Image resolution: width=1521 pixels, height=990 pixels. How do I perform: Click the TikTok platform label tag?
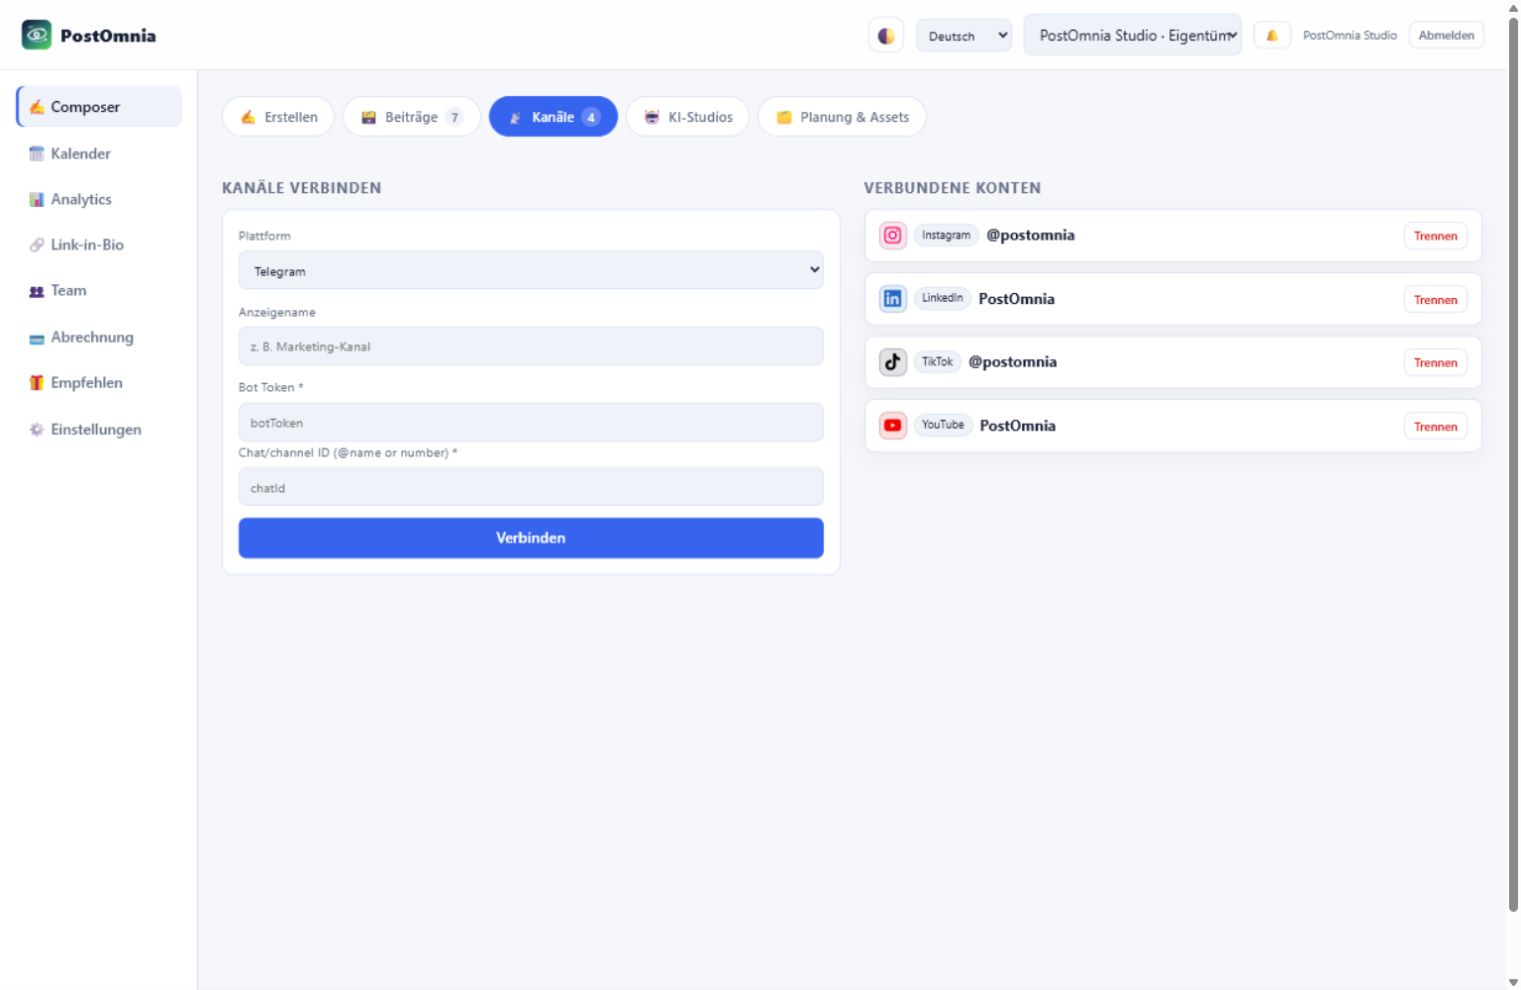click(937, 362)
